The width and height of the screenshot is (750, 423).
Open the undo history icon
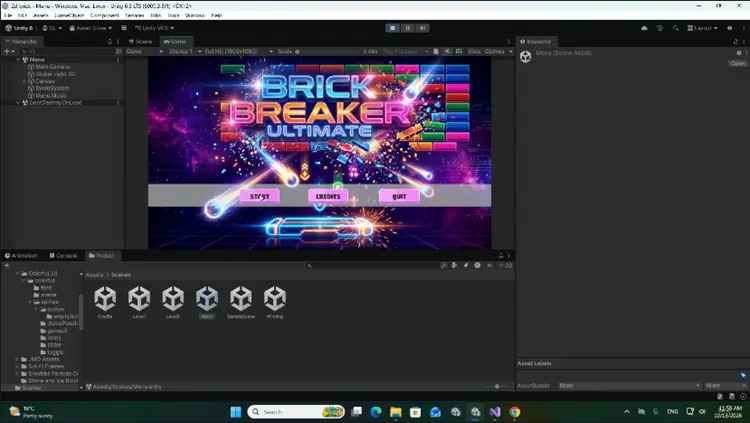tap(660, 28)
